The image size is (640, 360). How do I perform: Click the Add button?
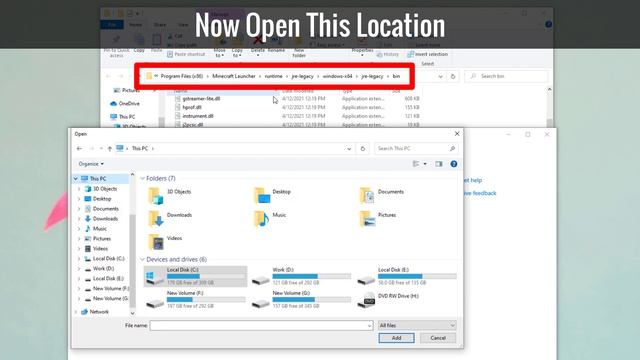point(396,338)
